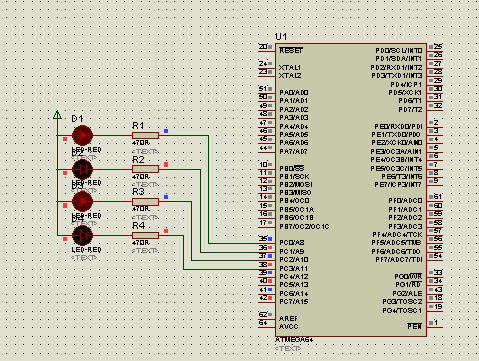
Task: Click resistor R1 body
Action: [x=145, y=135]
